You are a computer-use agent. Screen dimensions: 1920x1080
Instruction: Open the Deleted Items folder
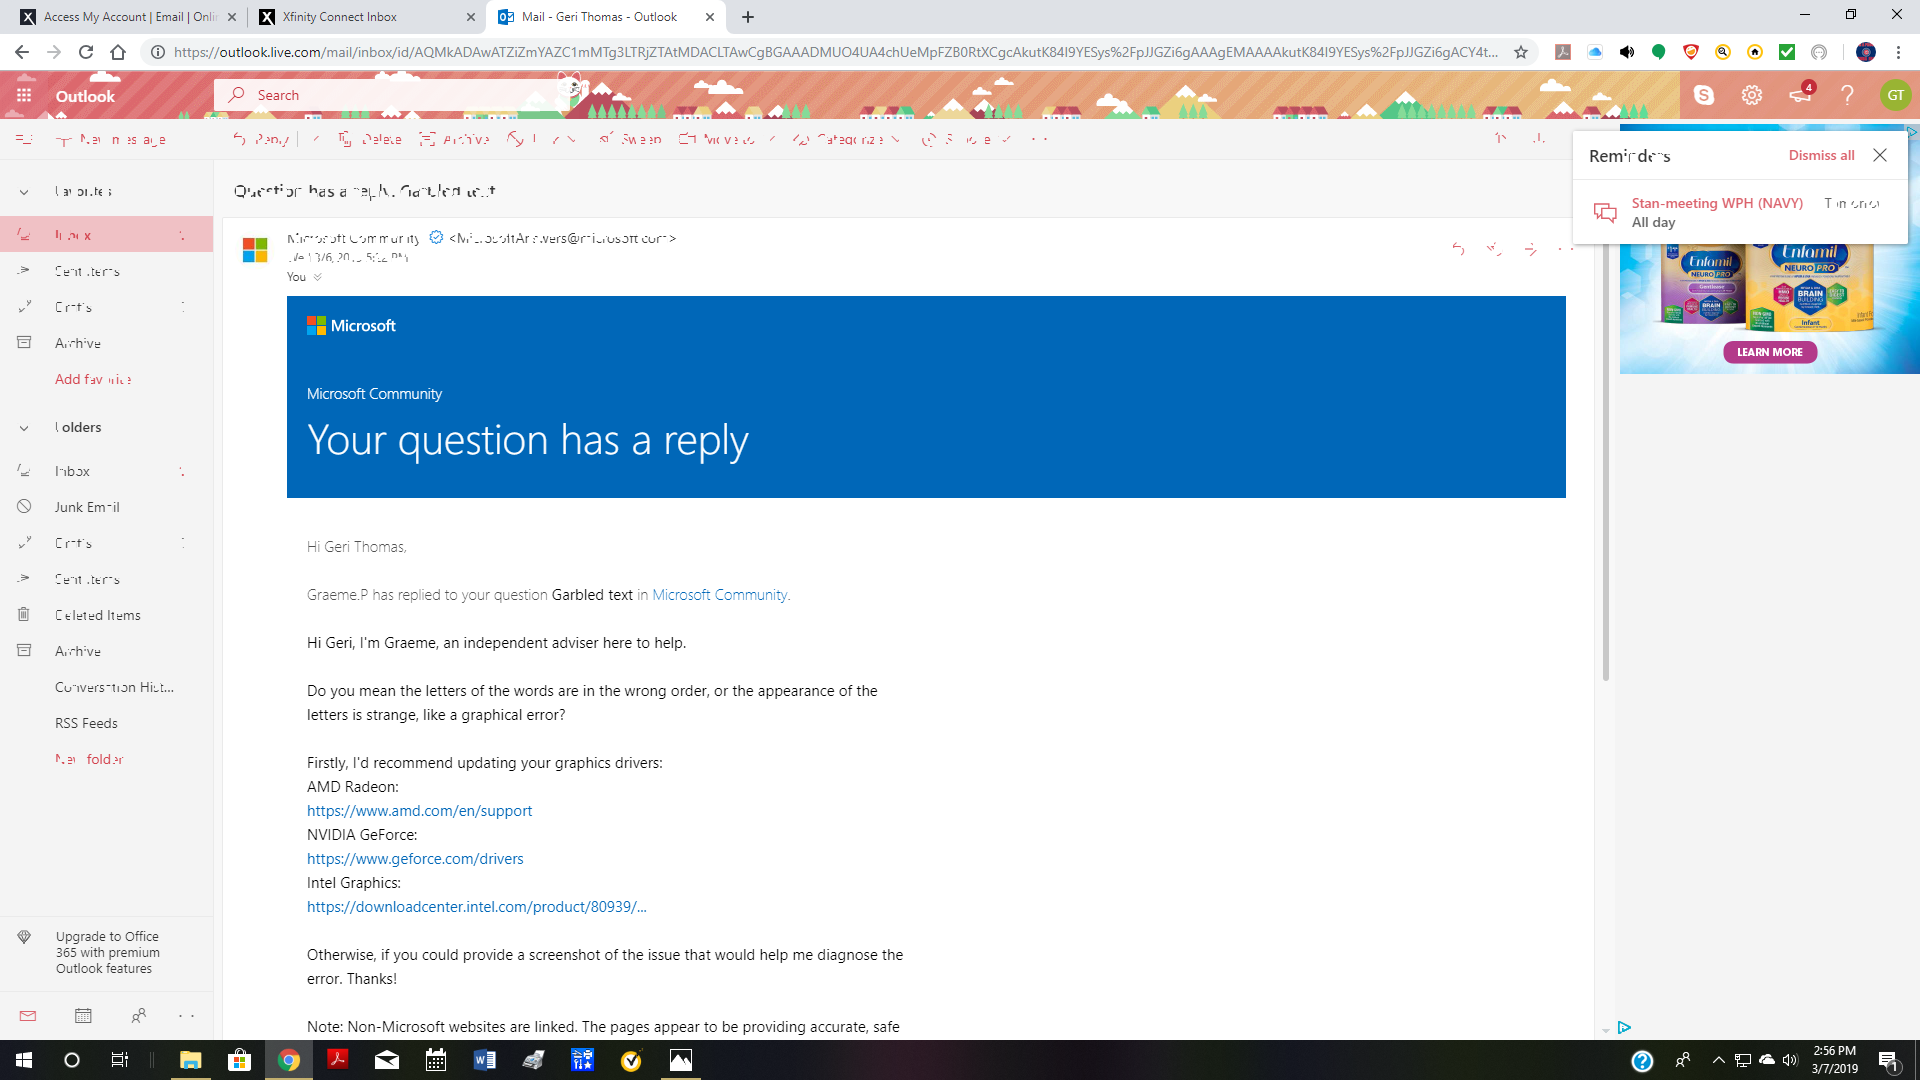click(106, 615)
